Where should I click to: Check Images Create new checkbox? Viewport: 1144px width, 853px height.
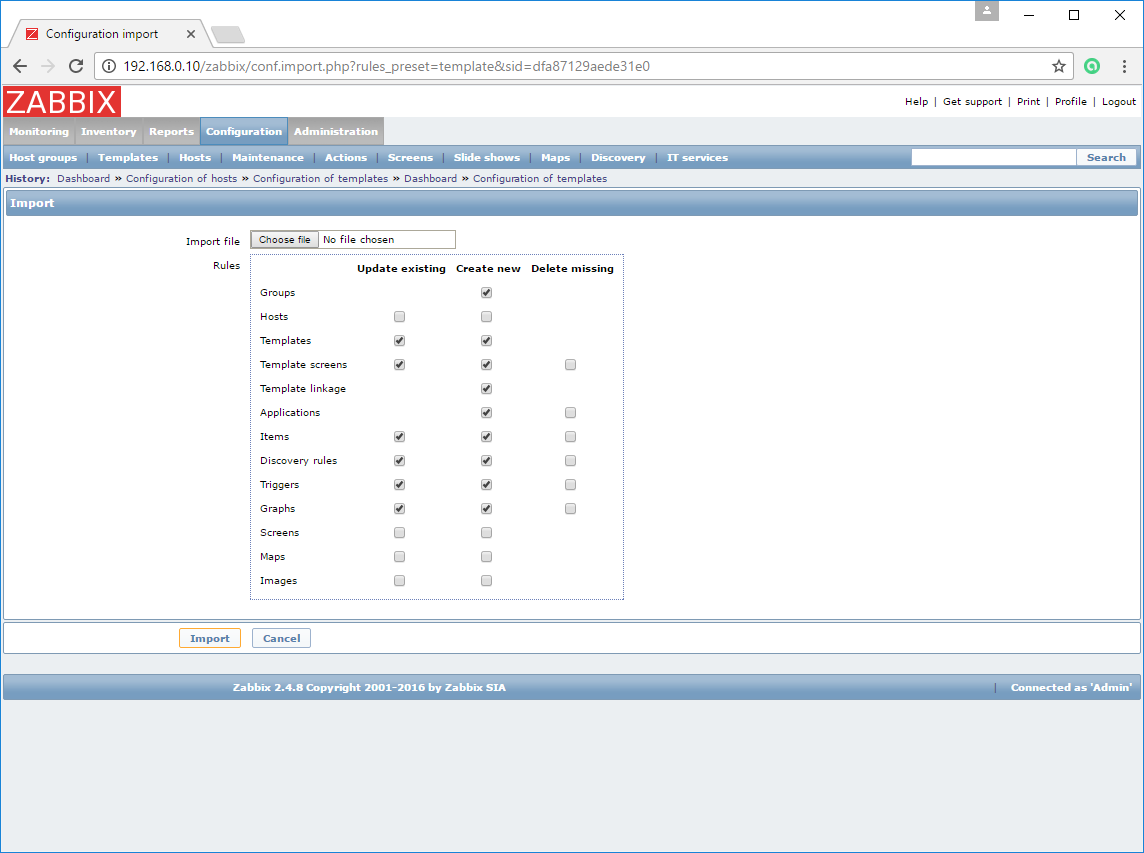point(487,582)
